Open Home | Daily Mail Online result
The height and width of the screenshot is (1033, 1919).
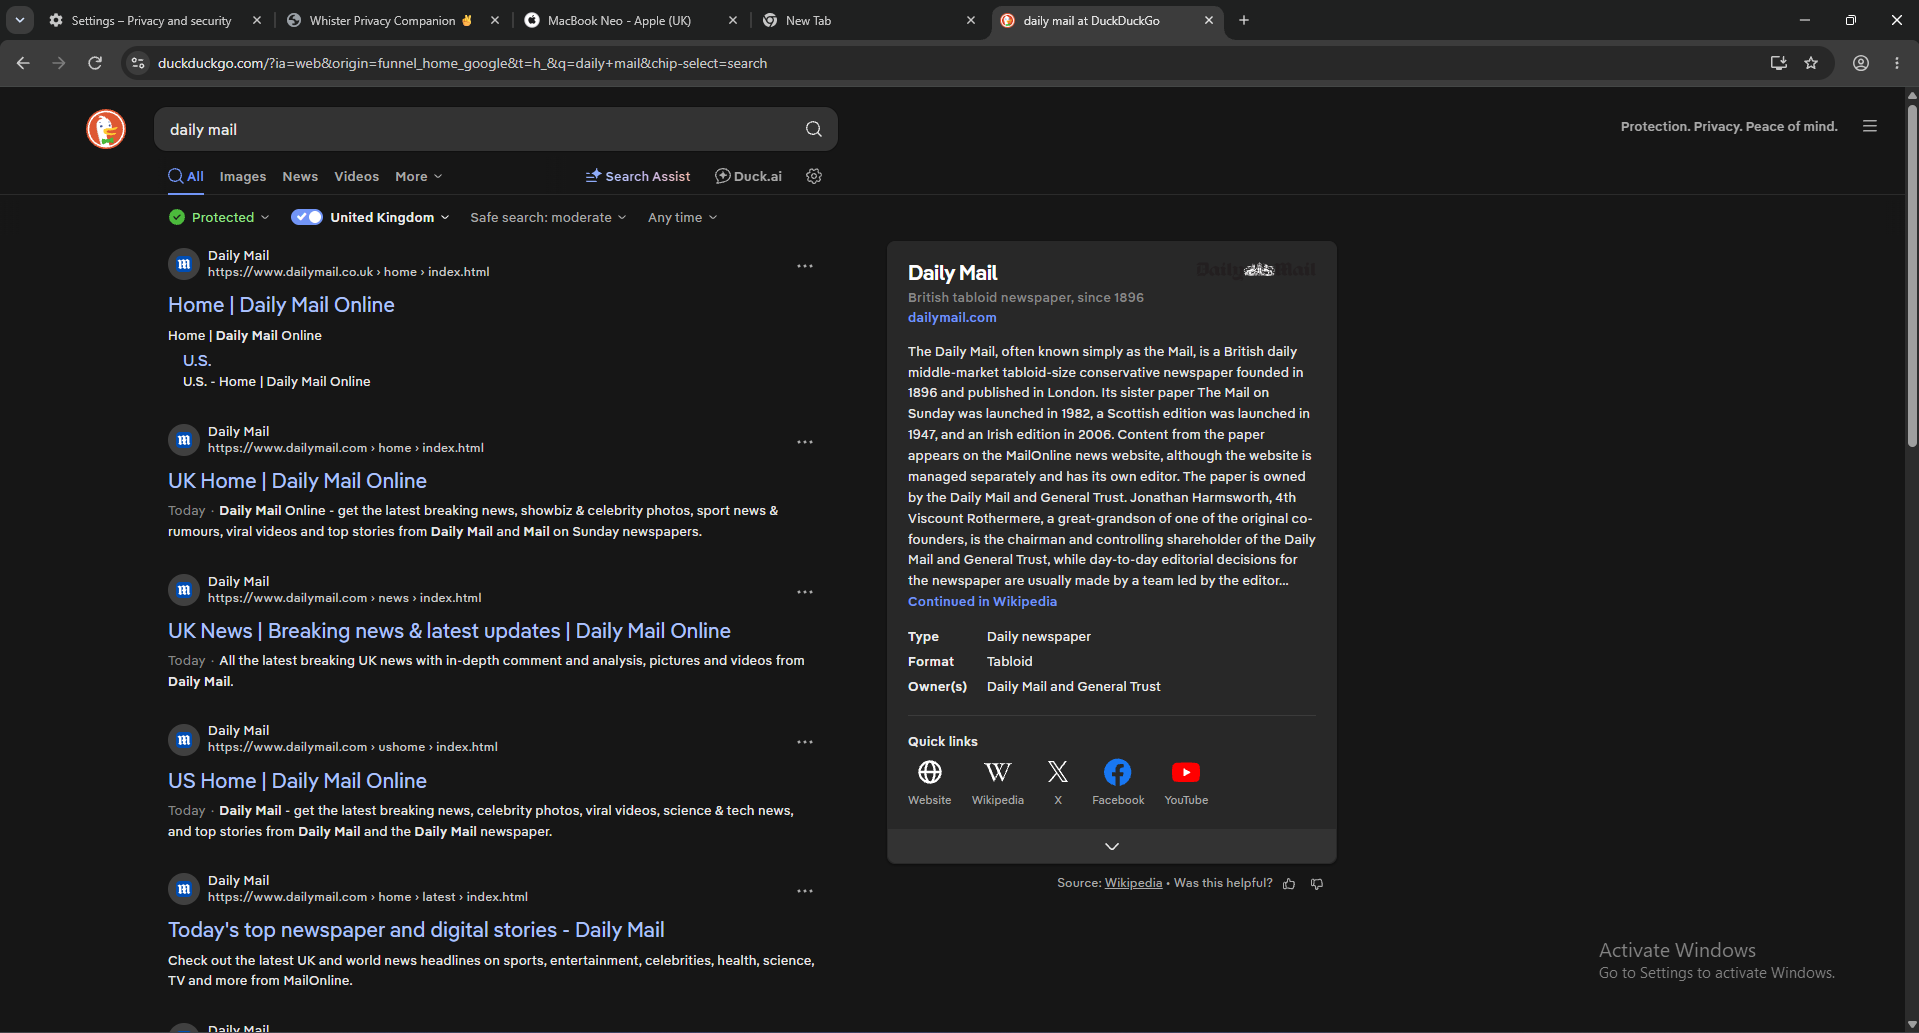pyautogui.click(x=281, y=305)
